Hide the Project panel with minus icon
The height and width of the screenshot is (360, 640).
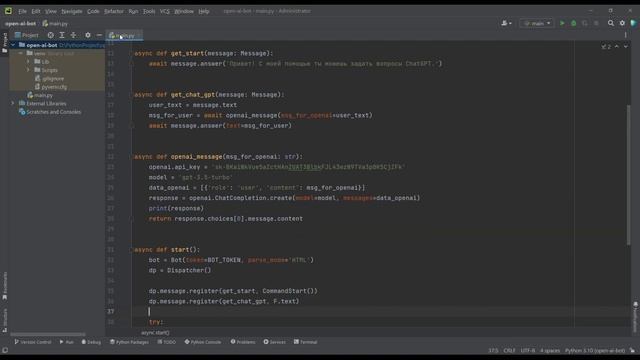99,35
